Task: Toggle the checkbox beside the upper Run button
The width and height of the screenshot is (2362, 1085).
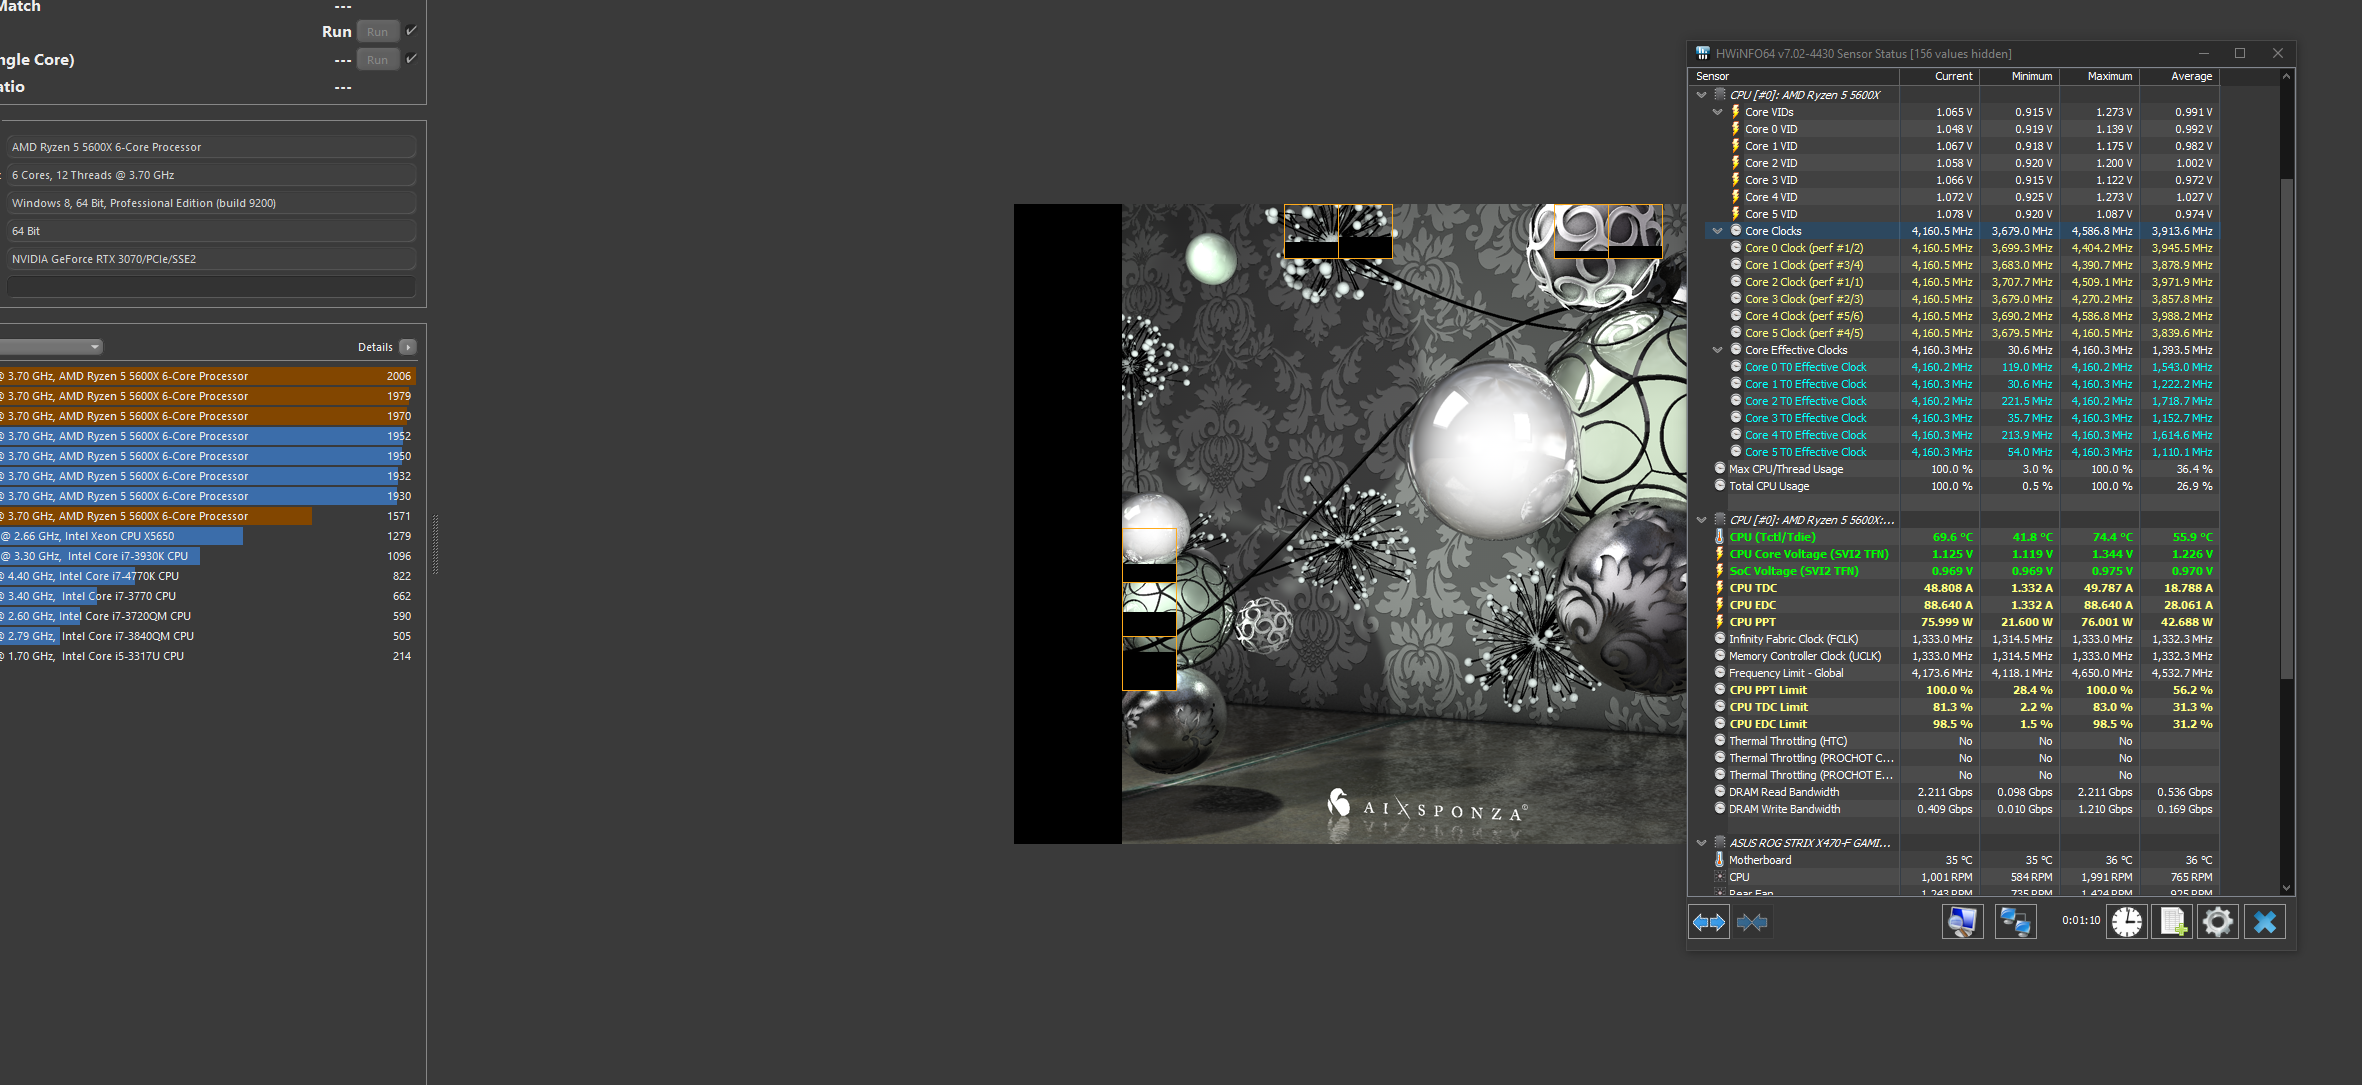Action: click(x=411, y=31)
